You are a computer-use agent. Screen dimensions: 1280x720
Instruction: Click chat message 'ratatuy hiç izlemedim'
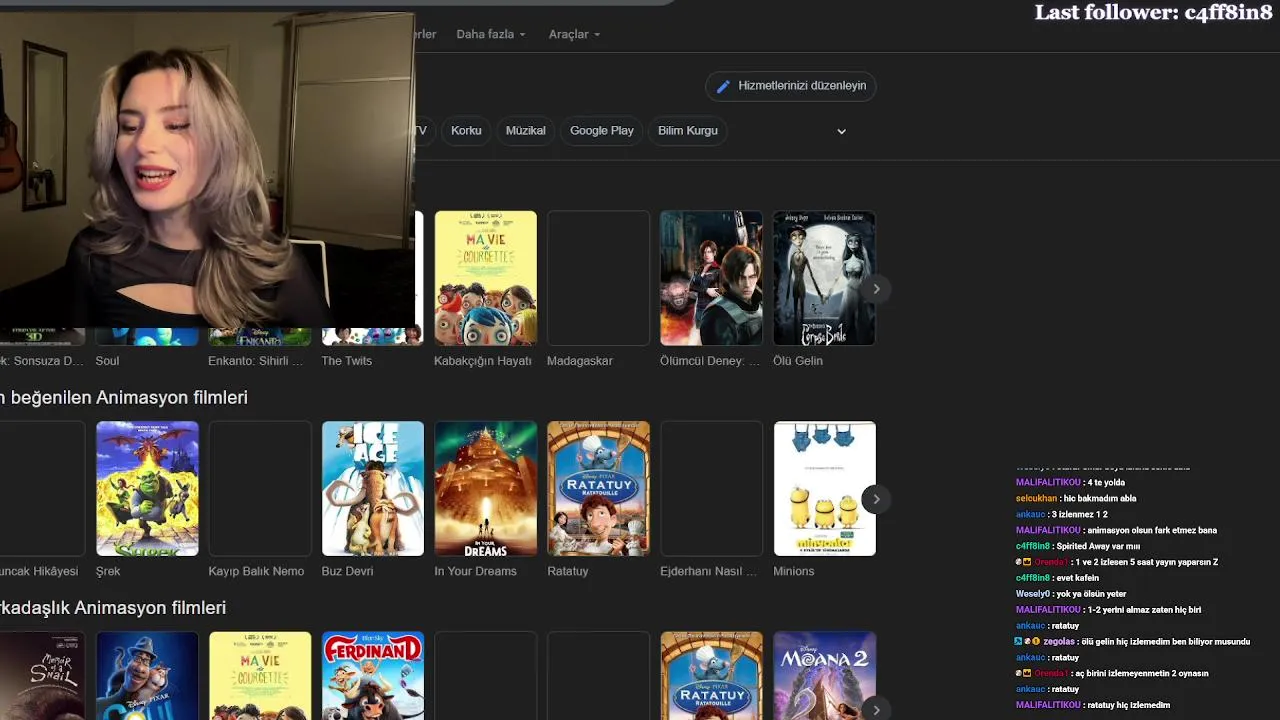(1129, 705)
